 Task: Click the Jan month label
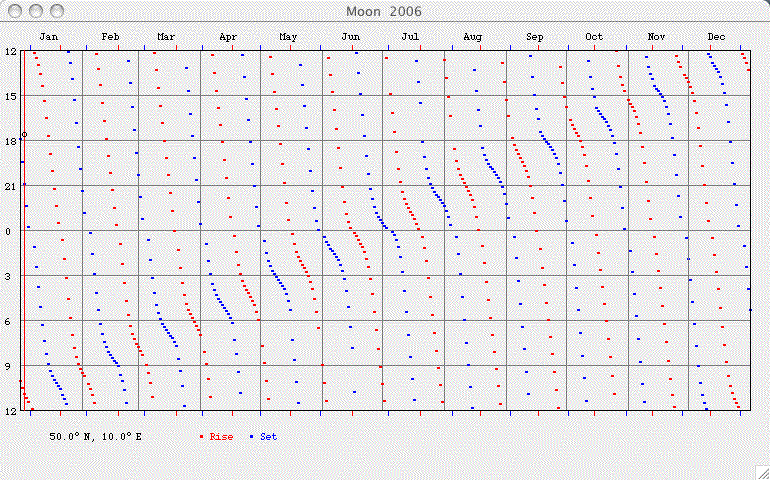[49, 37]
